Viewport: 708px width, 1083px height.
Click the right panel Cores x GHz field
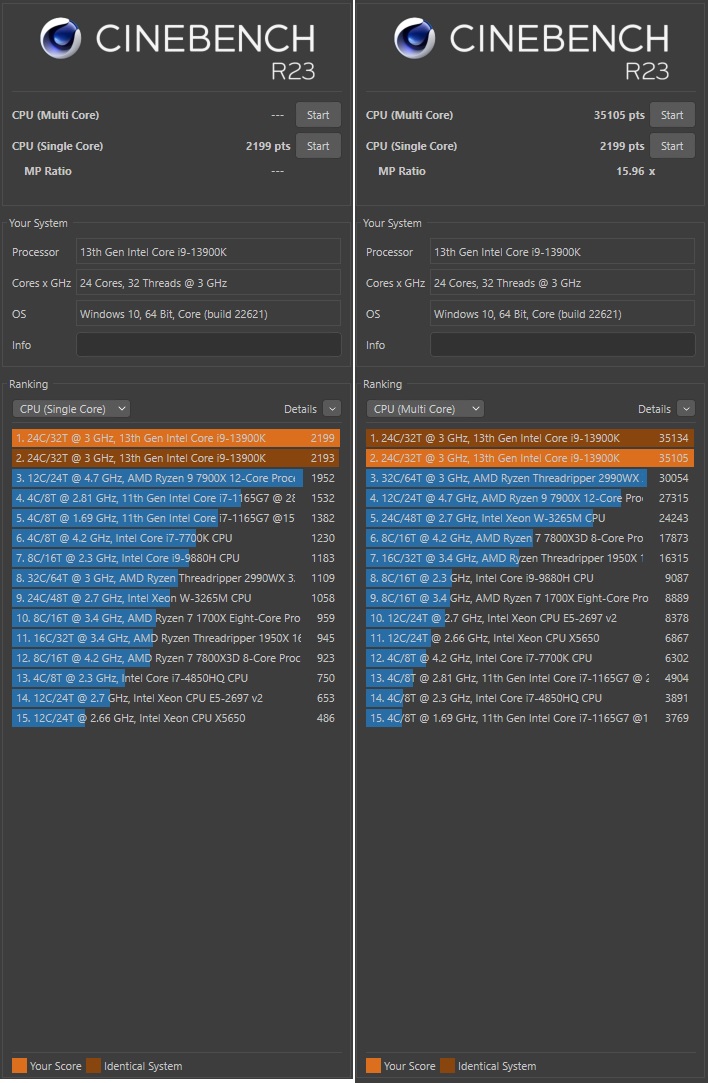click(x=562, y=282)
